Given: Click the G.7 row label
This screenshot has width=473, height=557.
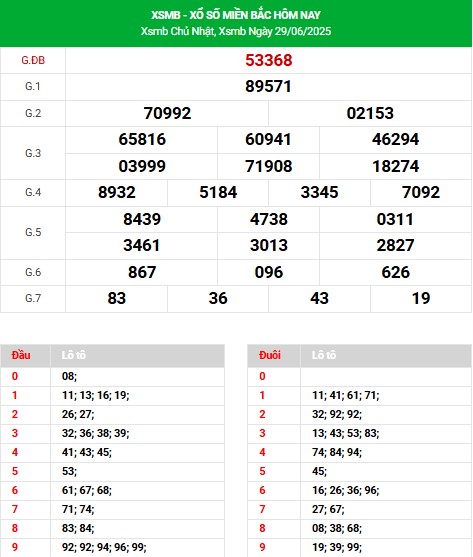Looking at the screenshot, I should [x=33, y=298].
